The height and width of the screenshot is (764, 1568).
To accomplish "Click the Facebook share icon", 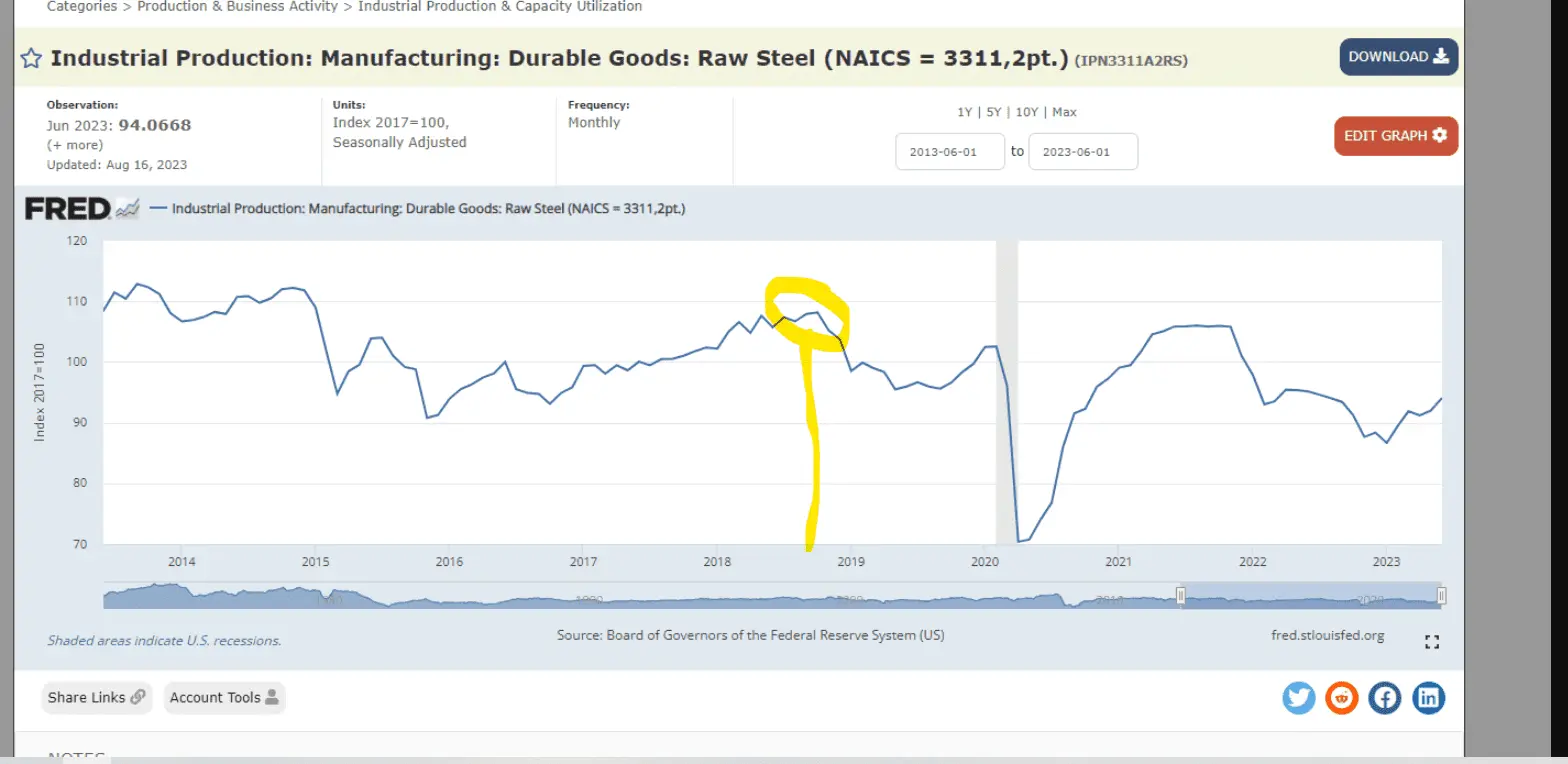I will 1385,698.
